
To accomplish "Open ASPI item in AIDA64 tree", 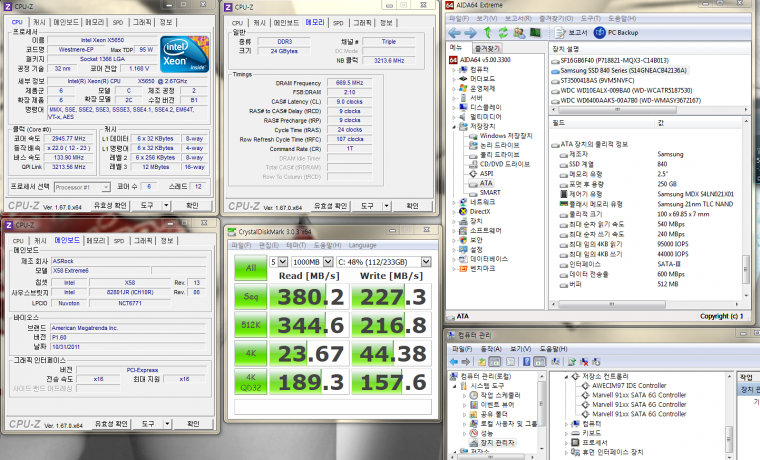I will [486, 174].
